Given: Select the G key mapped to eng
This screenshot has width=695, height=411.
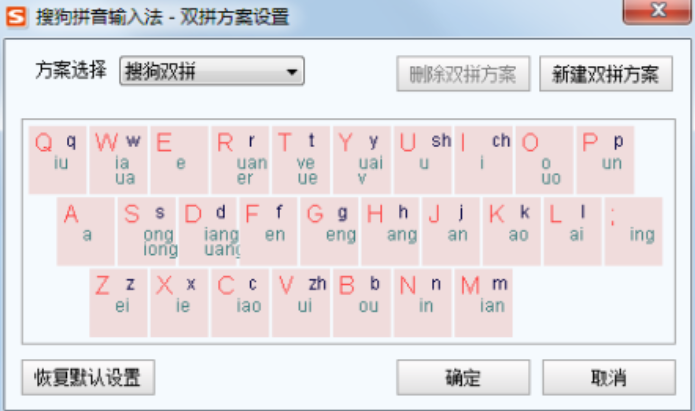Looking at the screenshot, I should 331,230.
